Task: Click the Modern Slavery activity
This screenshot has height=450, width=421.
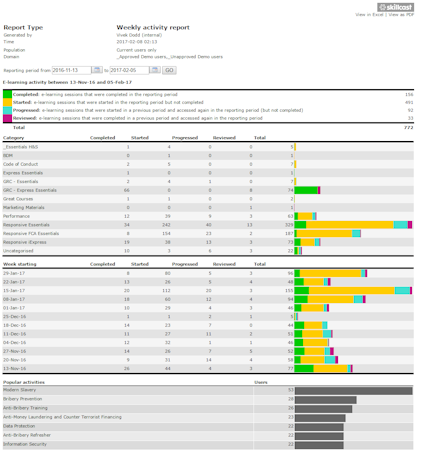Action: point(19,390)
